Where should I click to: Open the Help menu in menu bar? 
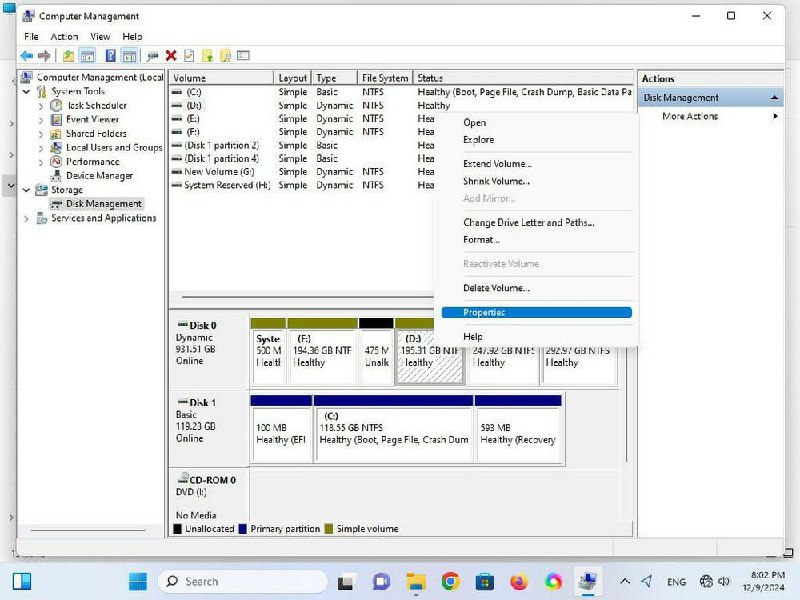(x=132, y=37)
